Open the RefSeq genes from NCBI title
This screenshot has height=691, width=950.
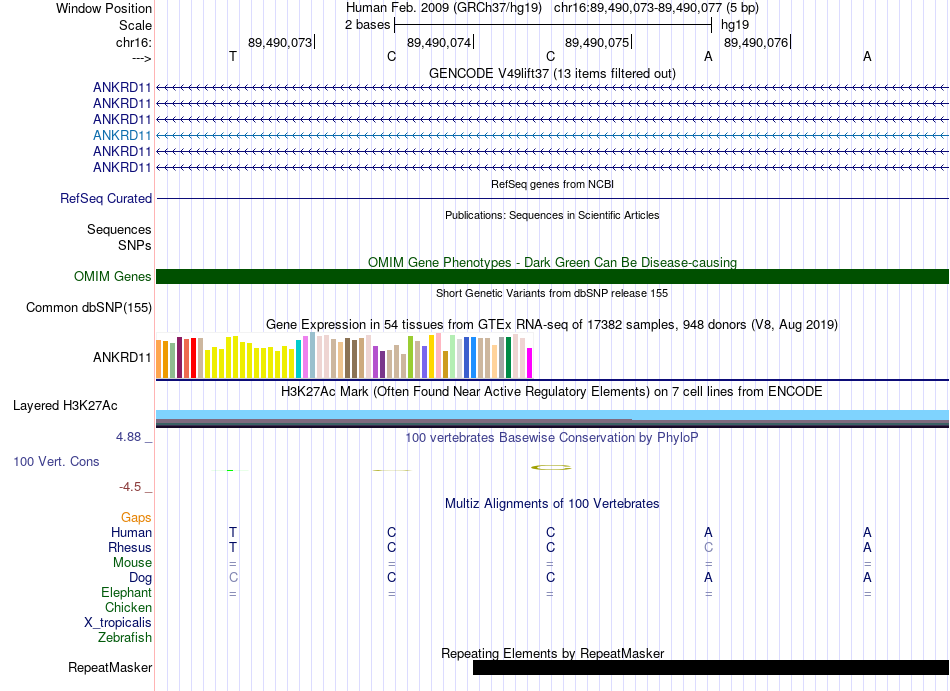(552, 184)
